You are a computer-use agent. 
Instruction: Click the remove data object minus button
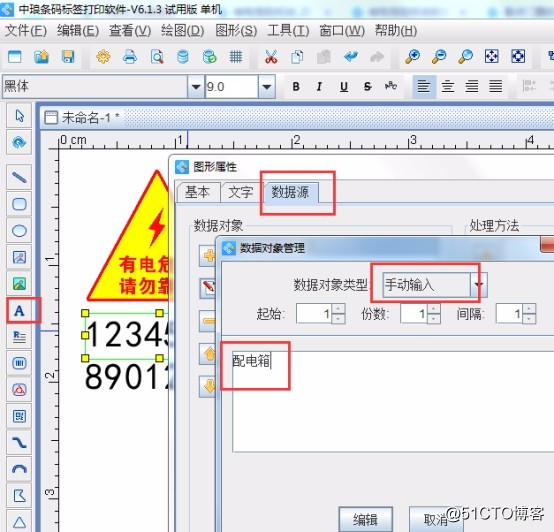click(x=208, y=320)
